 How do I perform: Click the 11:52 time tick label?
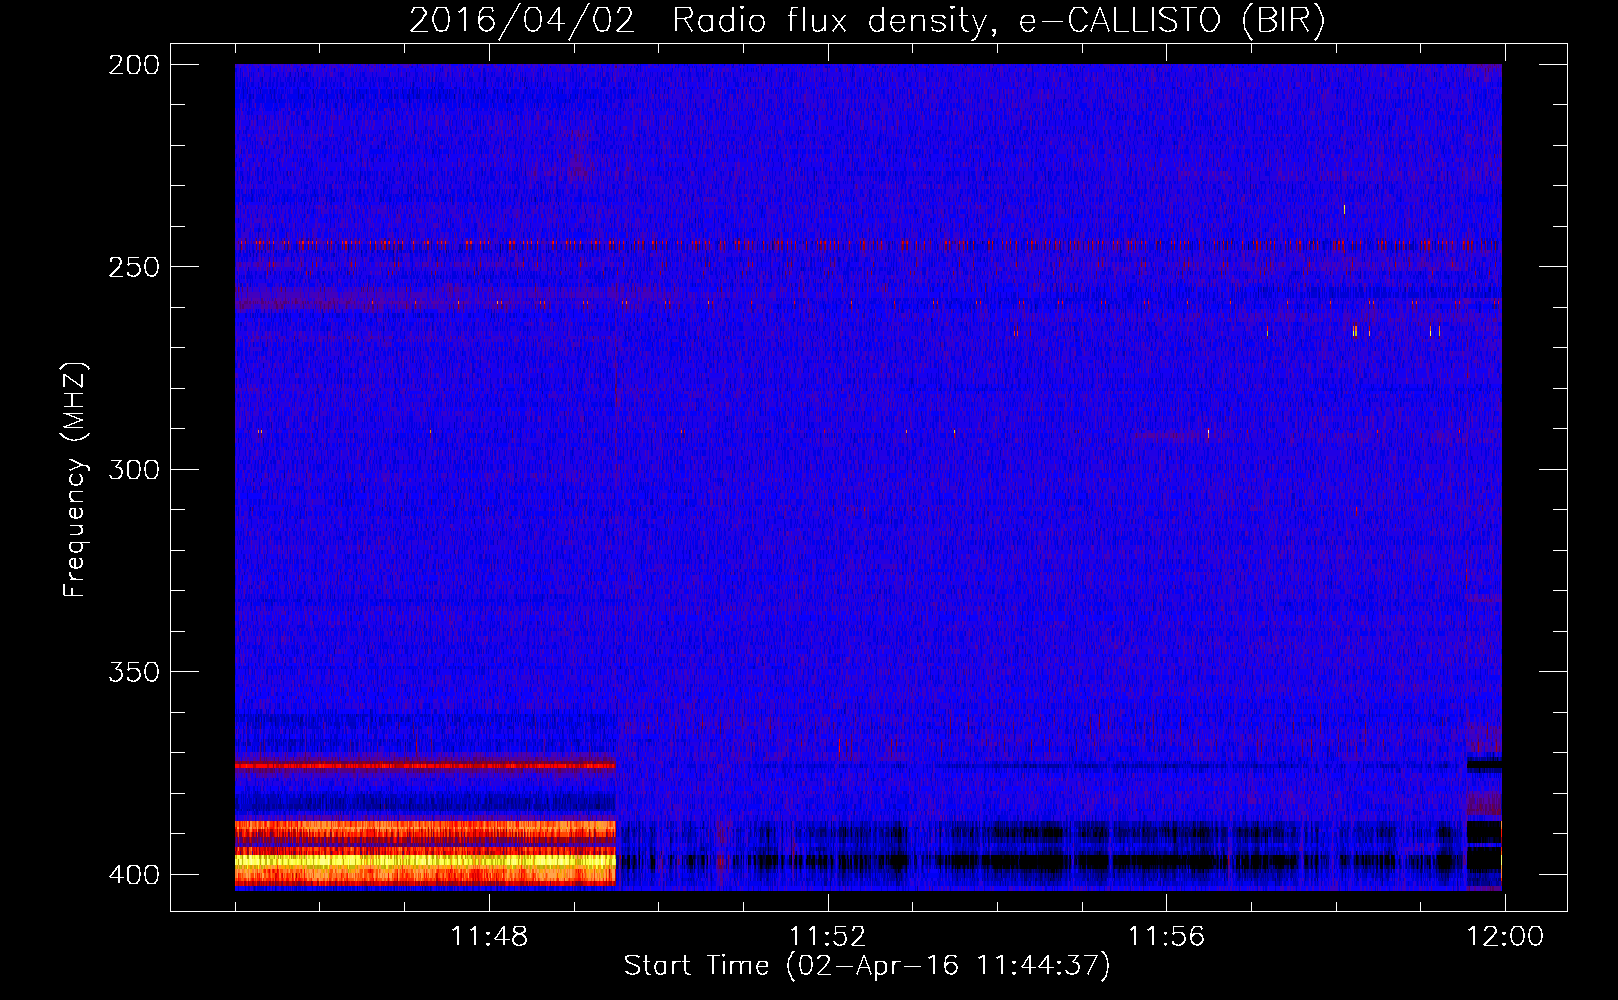pyautogui.click(x=827, y=937)
